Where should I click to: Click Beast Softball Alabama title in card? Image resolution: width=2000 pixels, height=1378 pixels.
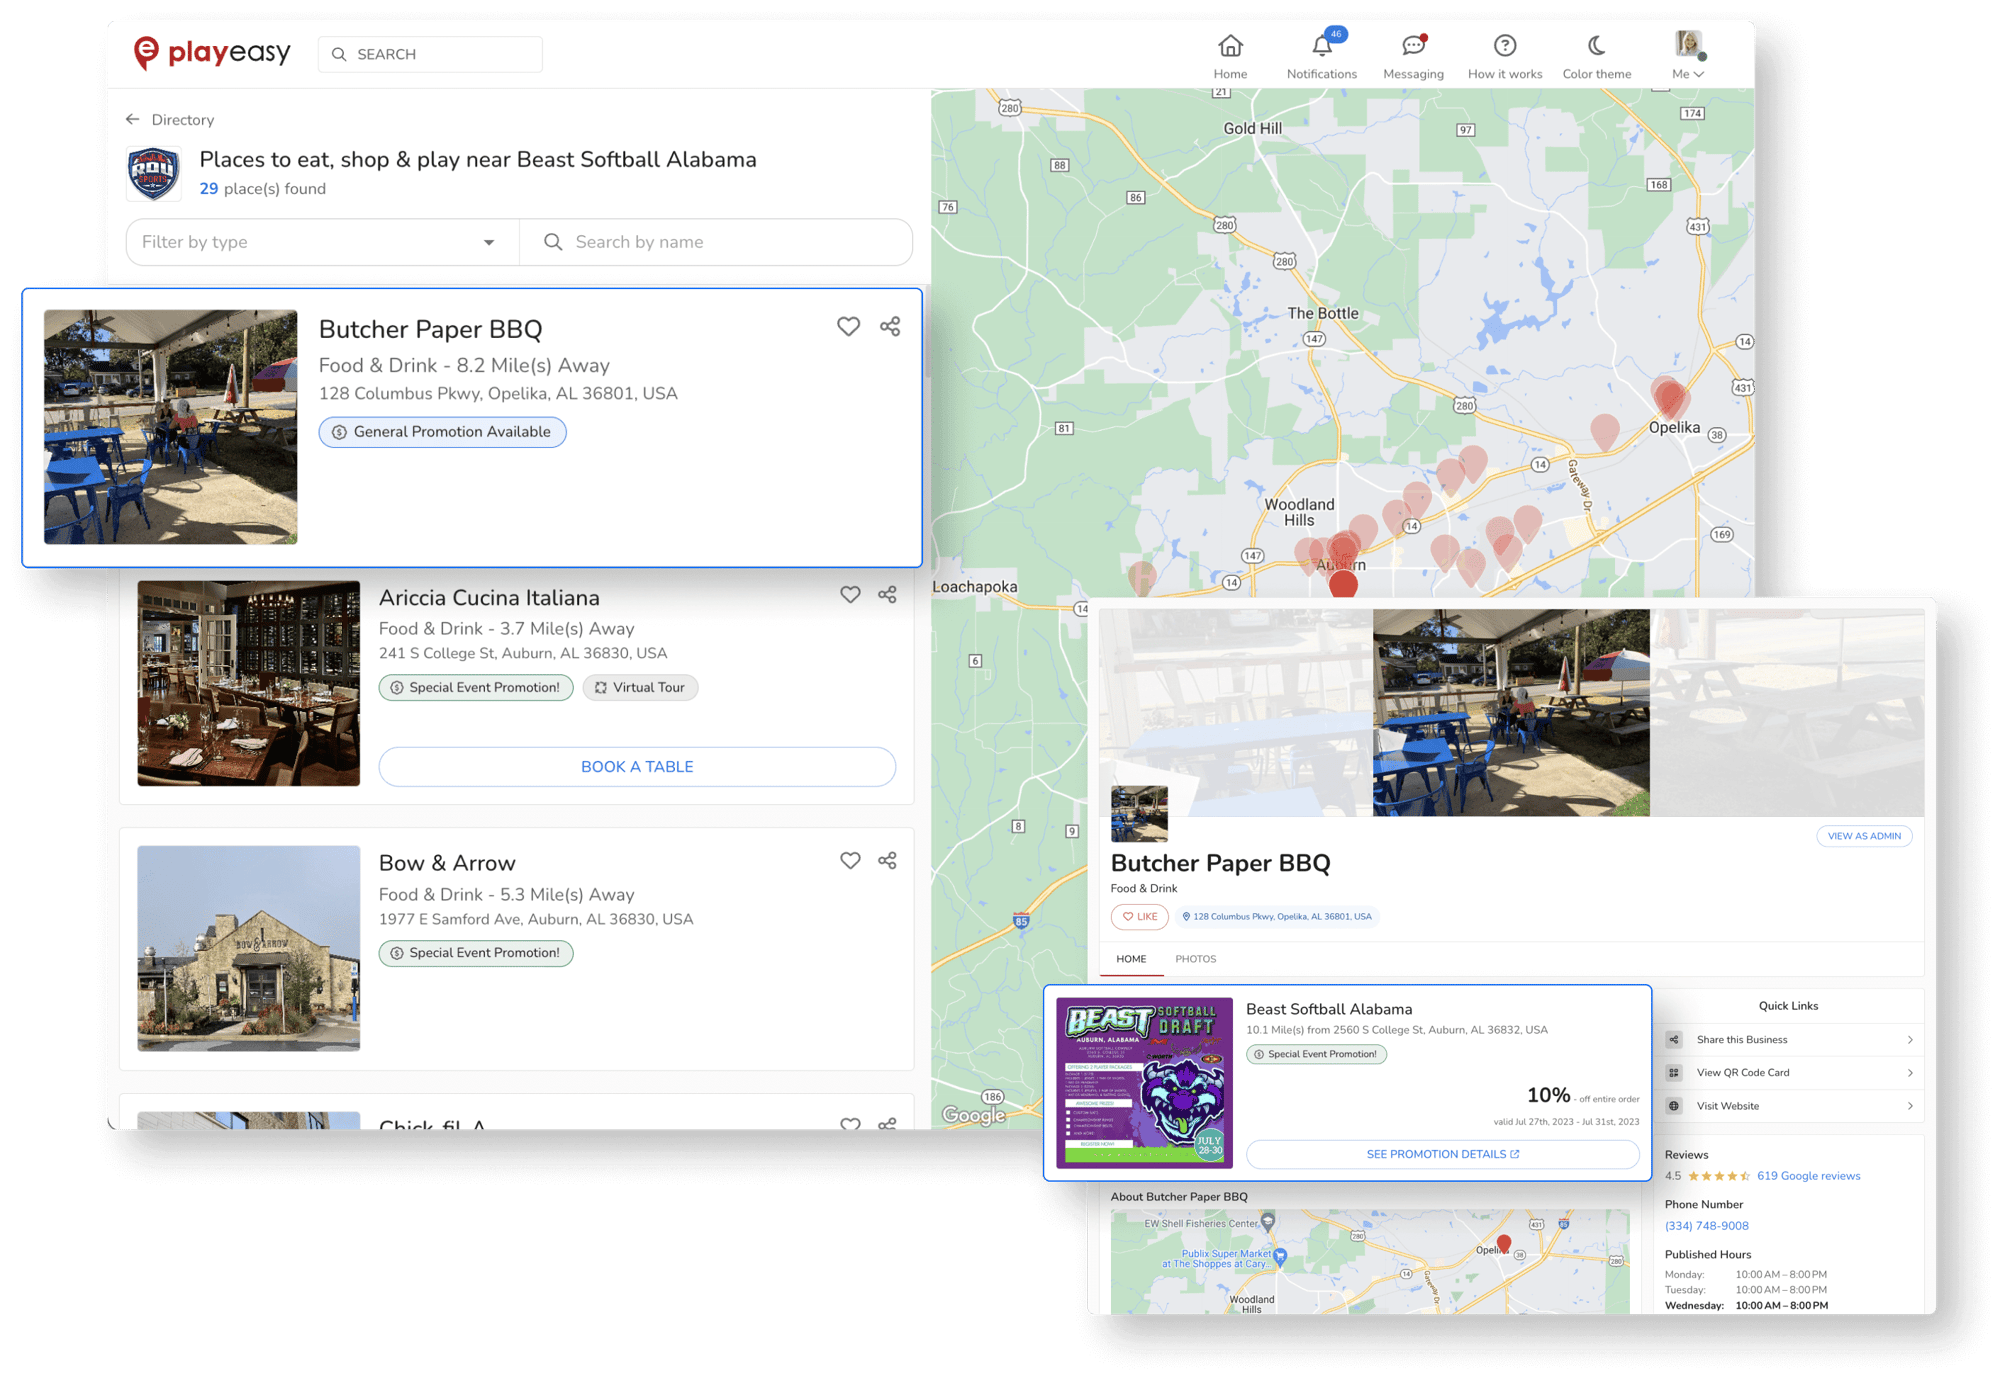coord(1329,1009)
